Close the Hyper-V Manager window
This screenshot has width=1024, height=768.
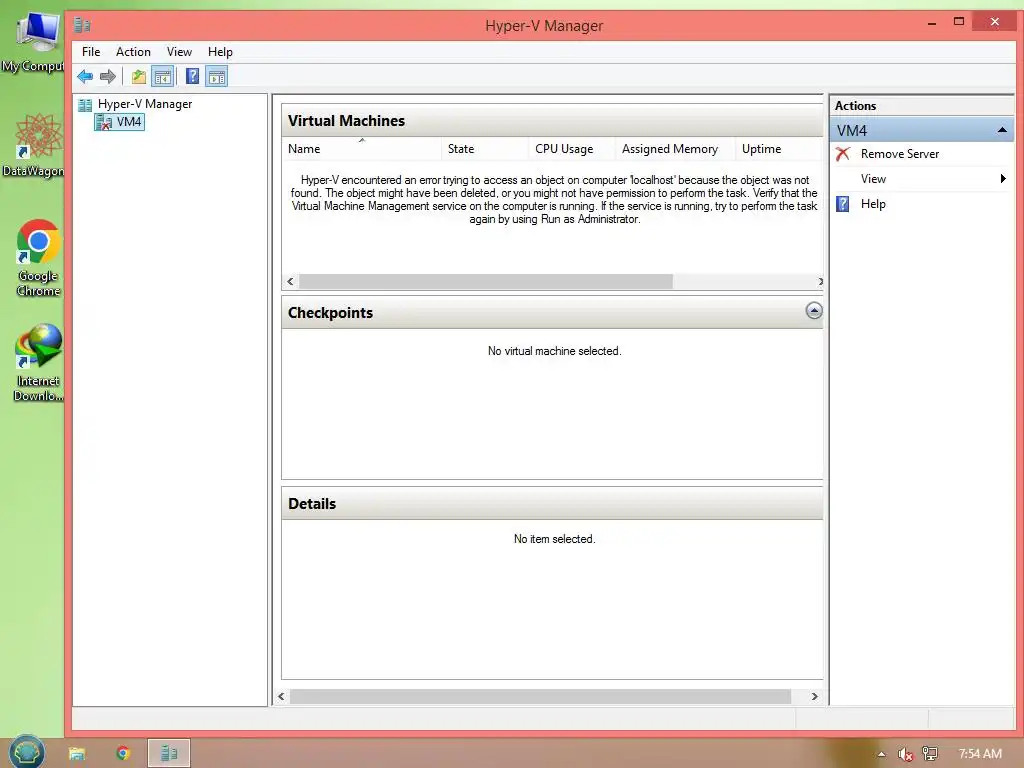[994, 22]
